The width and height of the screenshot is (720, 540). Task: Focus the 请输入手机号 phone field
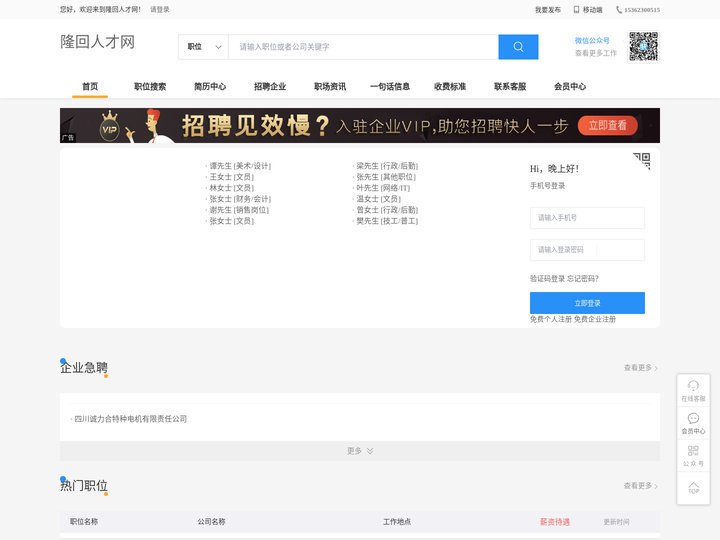pos(587,218)
